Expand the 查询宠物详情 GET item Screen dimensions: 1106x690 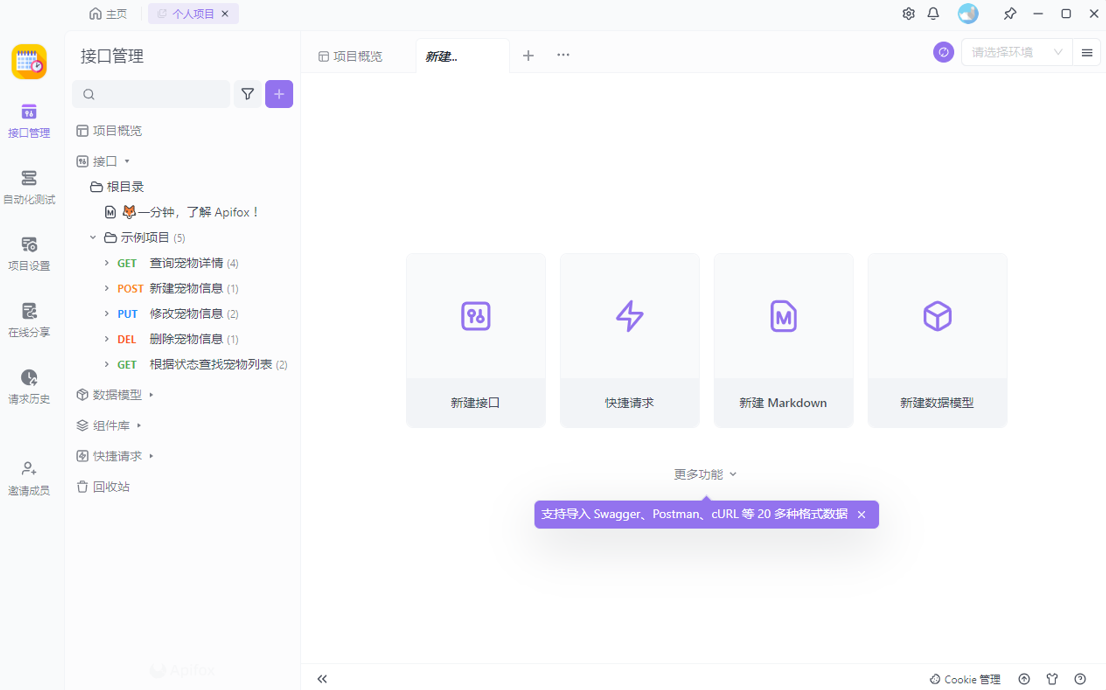[x=107, y=263]
